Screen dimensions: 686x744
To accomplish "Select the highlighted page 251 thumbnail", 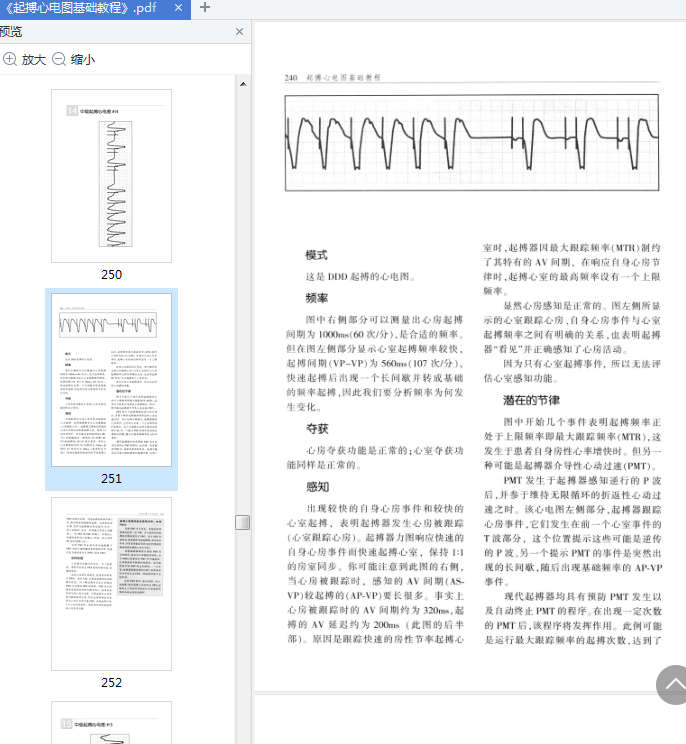I will coord(111,380).
